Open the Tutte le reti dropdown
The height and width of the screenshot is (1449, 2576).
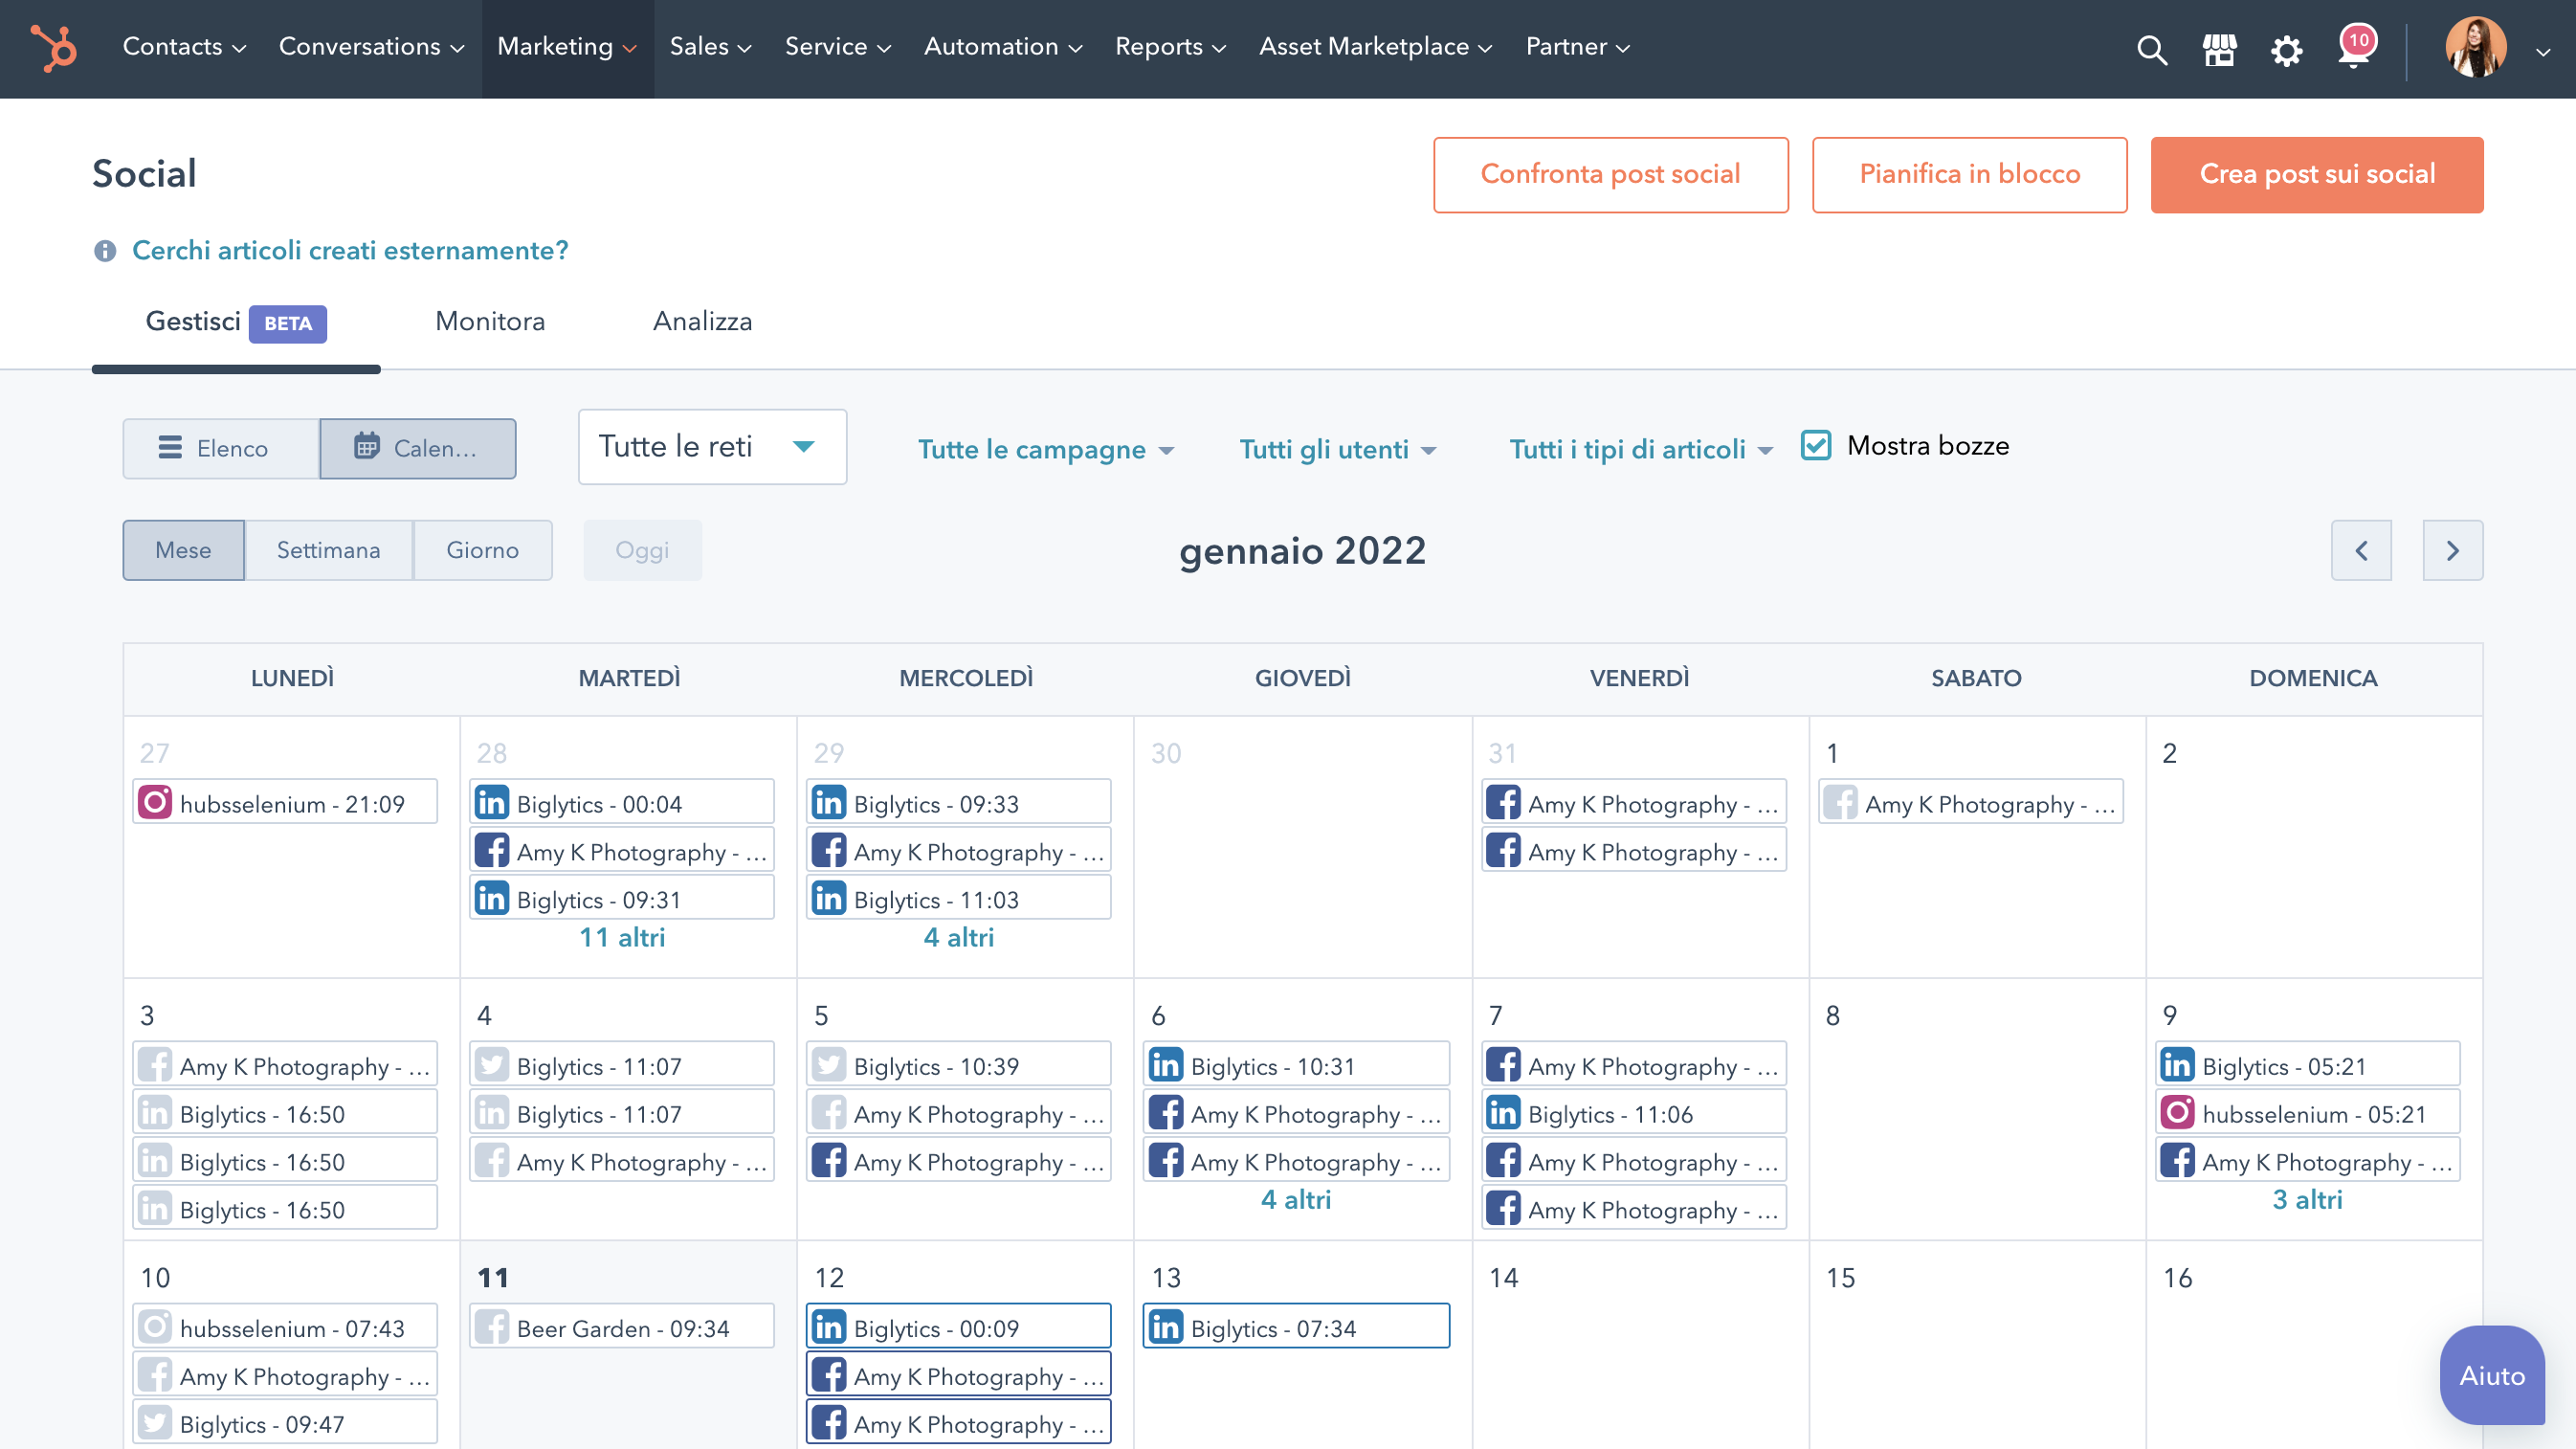(711, 446)
